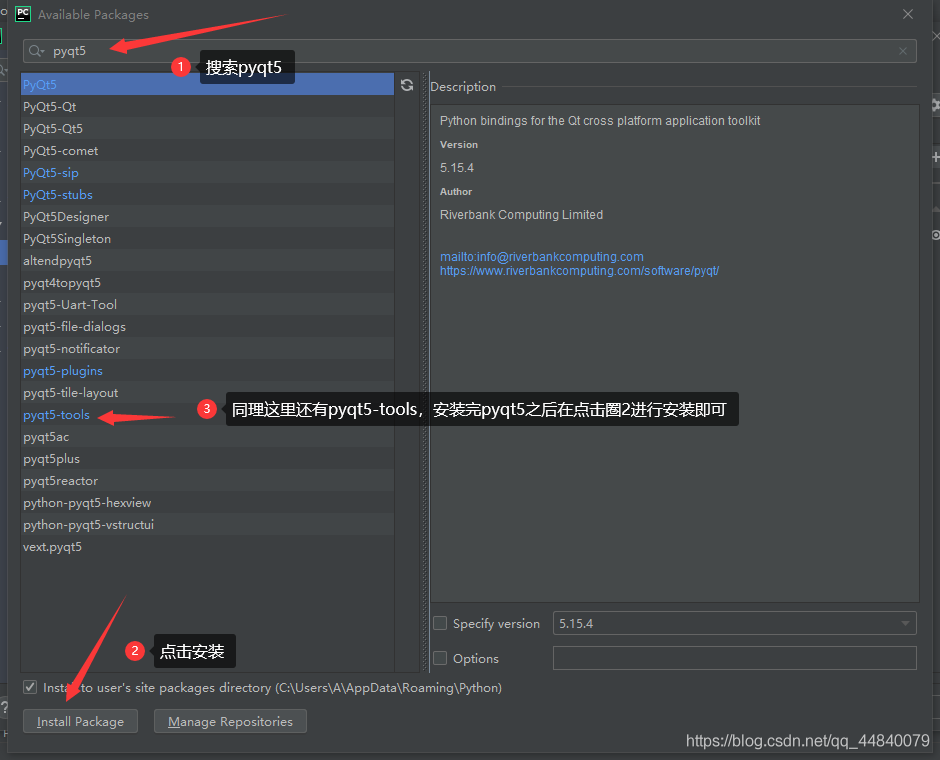This screenshot has width=940, height=760.
Task: Select the PyQt5-Qt package
Action: (x=207, y=107)
